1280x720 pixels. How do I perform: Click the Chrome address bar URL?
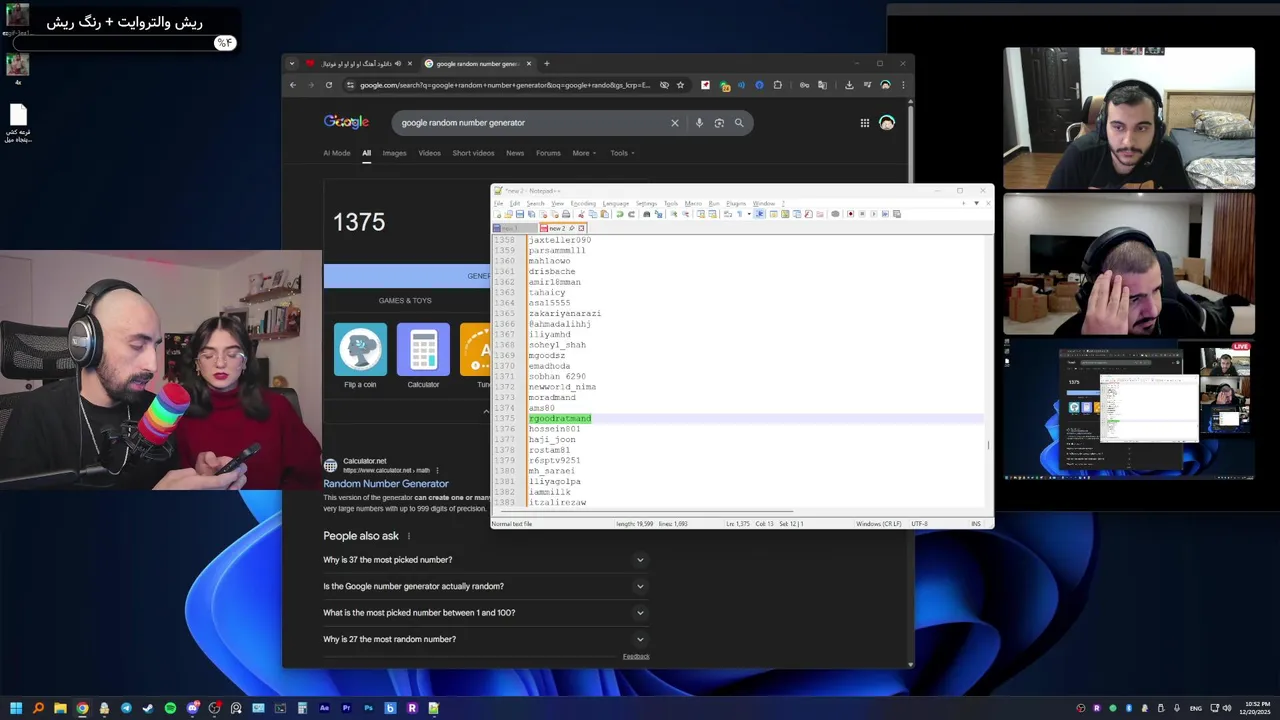(x=505, y=85)
